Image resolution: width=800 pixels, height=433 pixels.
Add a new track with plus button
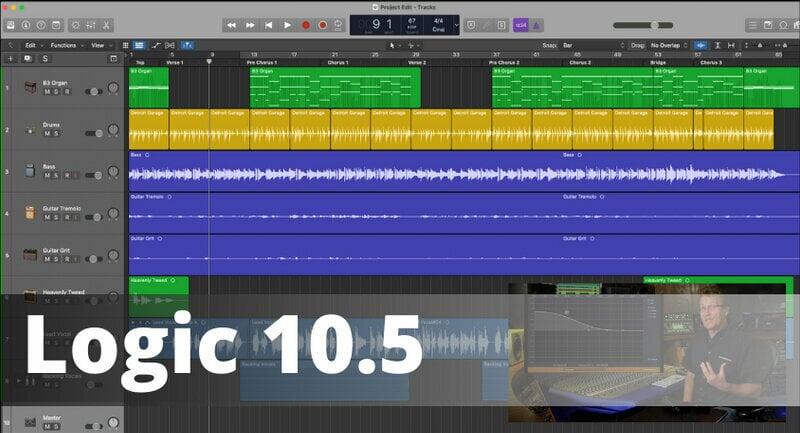10,59
